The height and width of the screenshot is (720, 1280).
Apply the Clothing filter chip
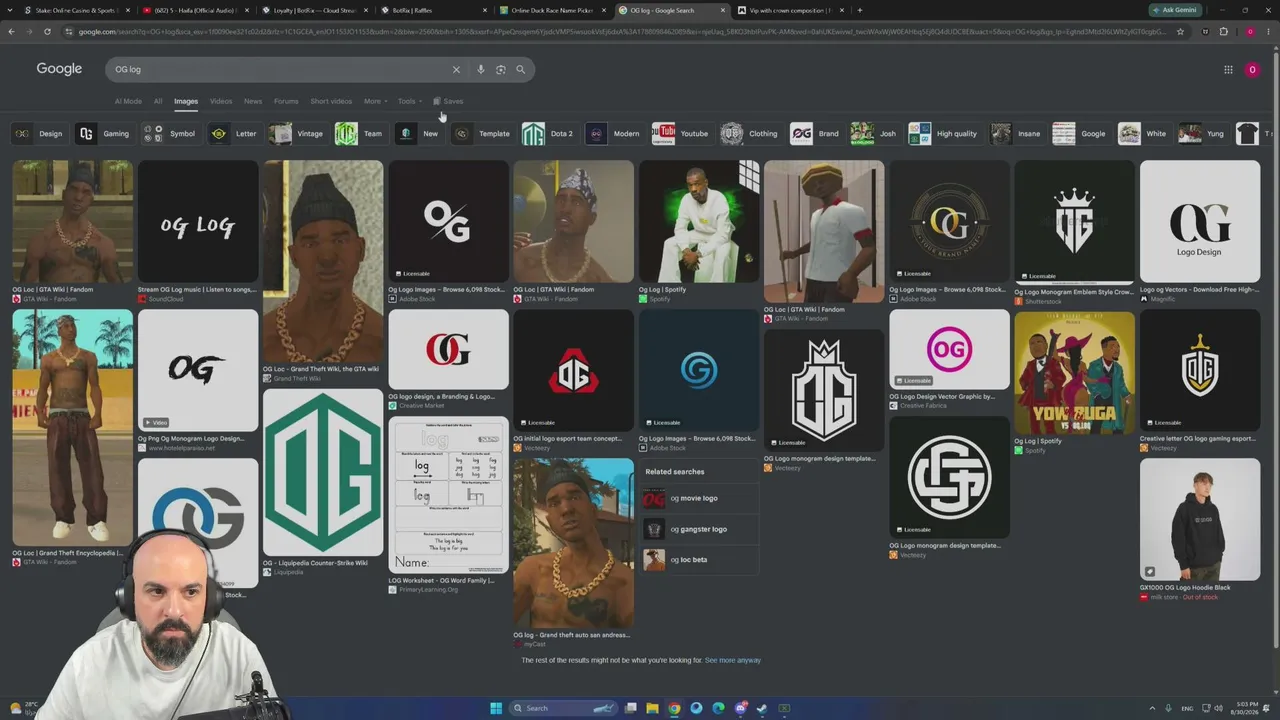click(x=750, y=134)
